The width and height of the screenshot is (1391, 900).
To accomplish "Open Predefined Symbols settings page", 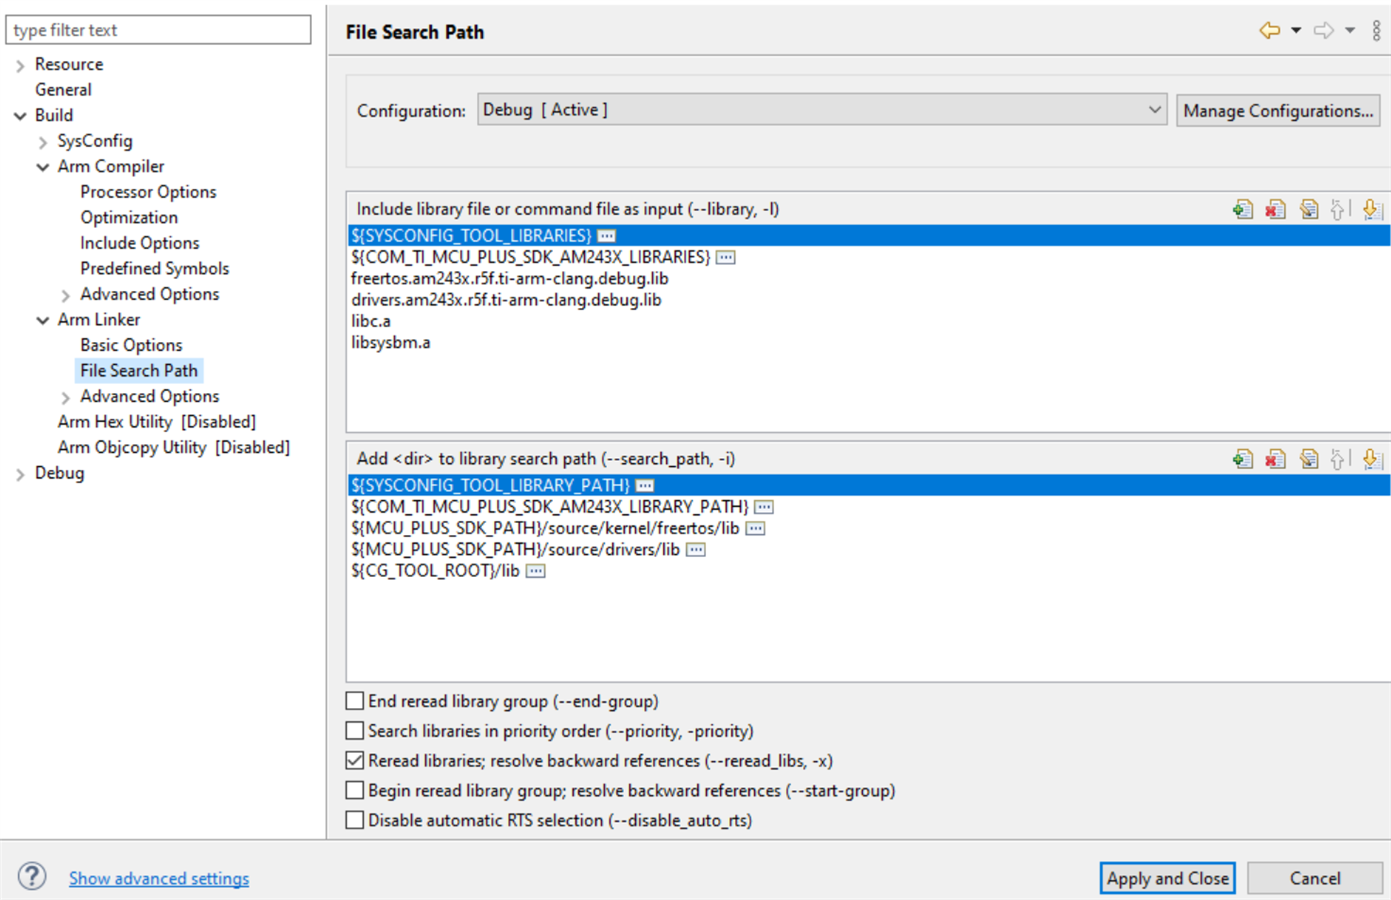I will point(154,268).
